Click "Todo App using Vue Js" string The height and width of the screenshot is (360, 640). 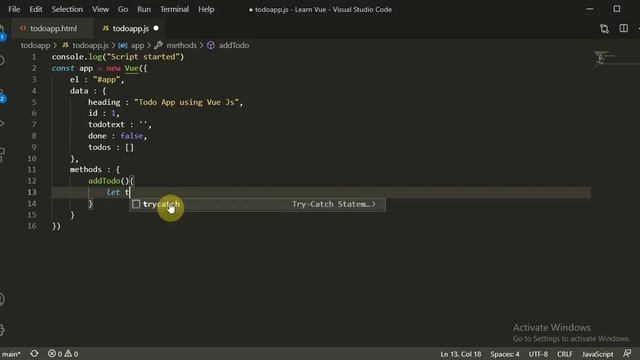click(x=186, y=102)
